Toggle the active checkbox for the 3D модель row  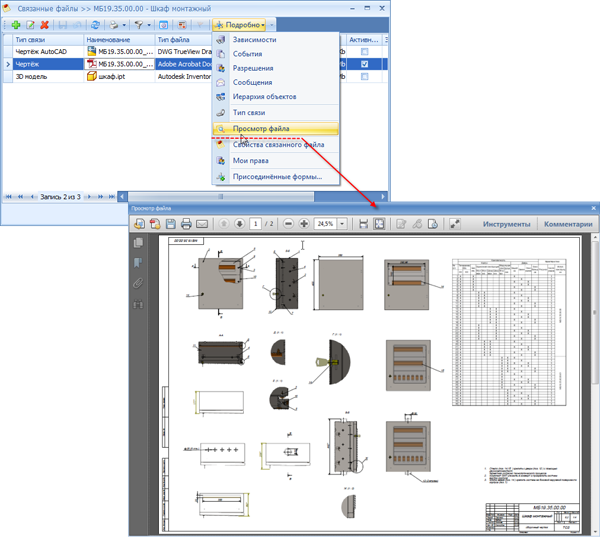(364, 76)
